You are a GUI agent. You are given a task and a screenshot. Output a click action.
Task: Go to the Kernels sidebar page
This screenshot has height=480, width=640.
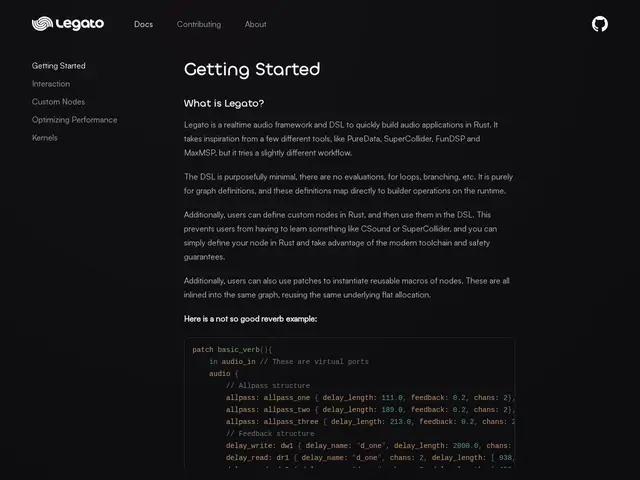(44, 138)
